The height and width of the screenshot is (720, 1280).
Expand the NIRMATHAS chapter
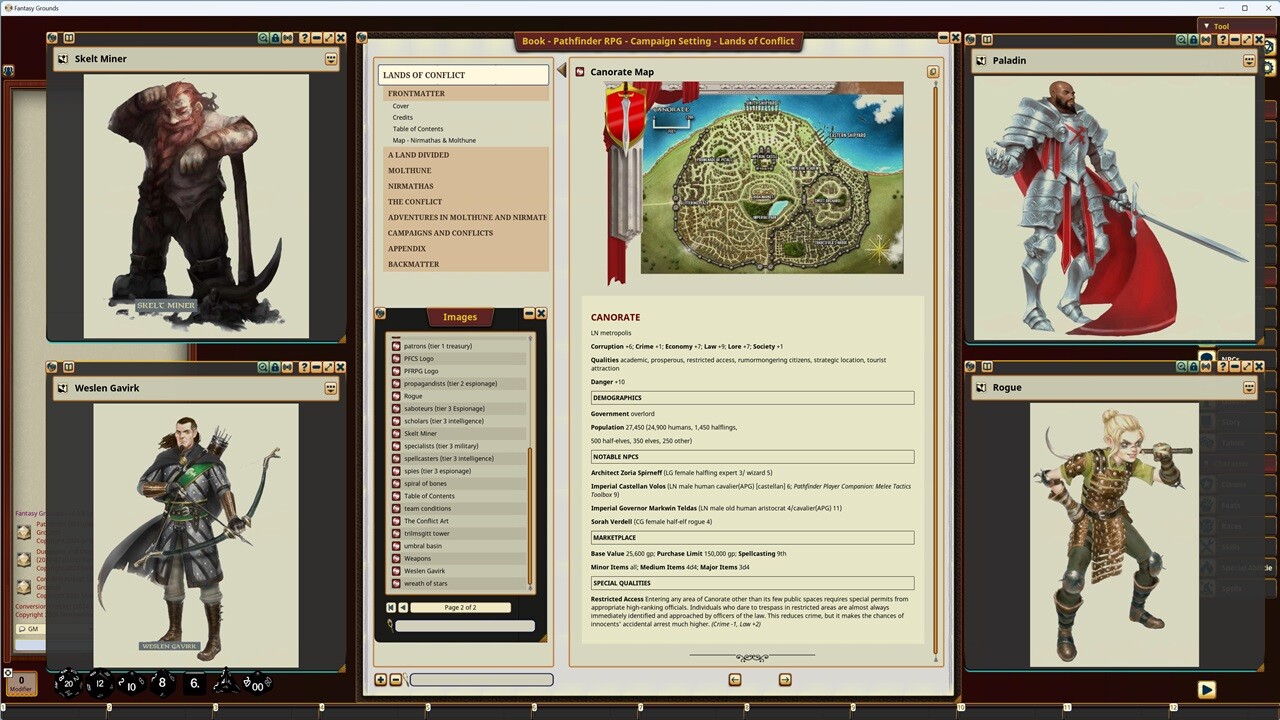[410, 186]
